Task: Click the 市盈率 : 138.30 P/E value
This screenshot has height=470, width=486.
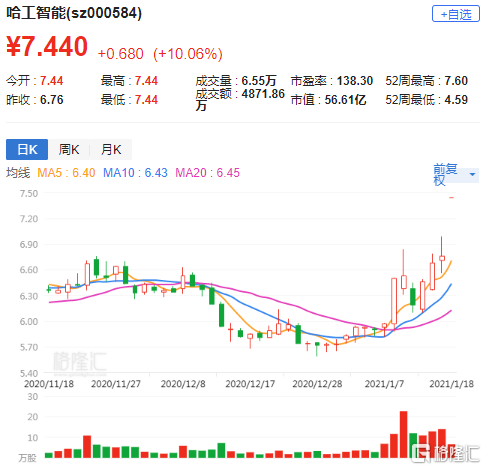Action: tap(332, 81)
